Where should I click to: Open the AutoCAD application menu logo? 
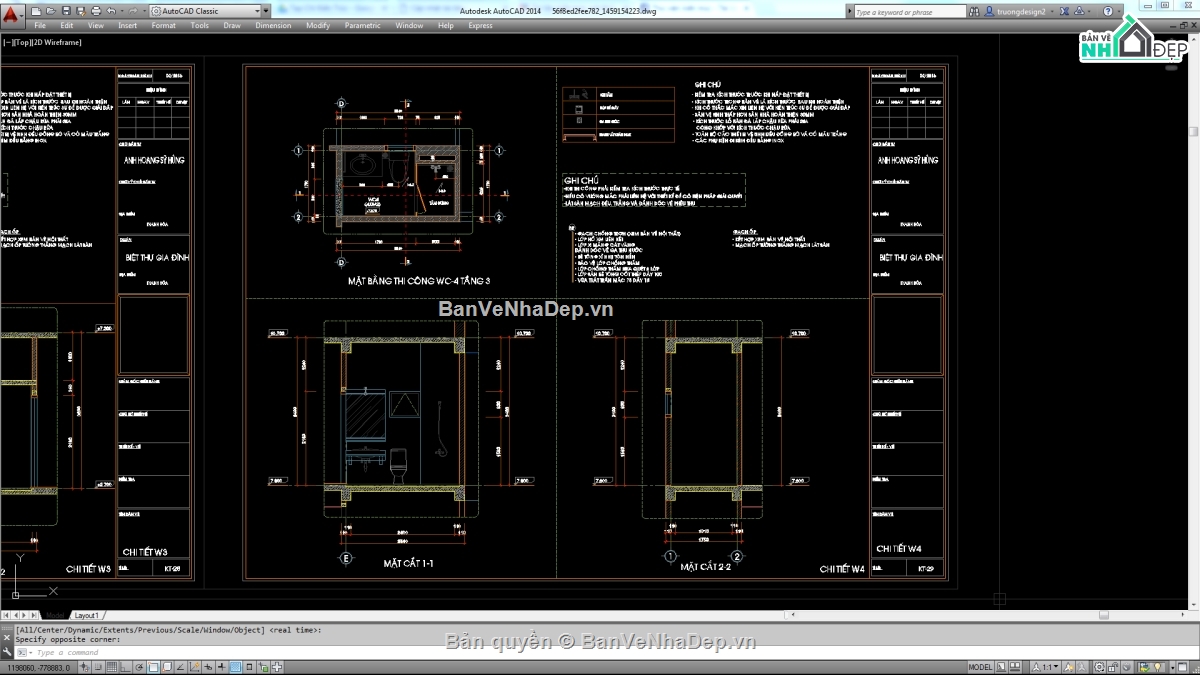point(11,13)
